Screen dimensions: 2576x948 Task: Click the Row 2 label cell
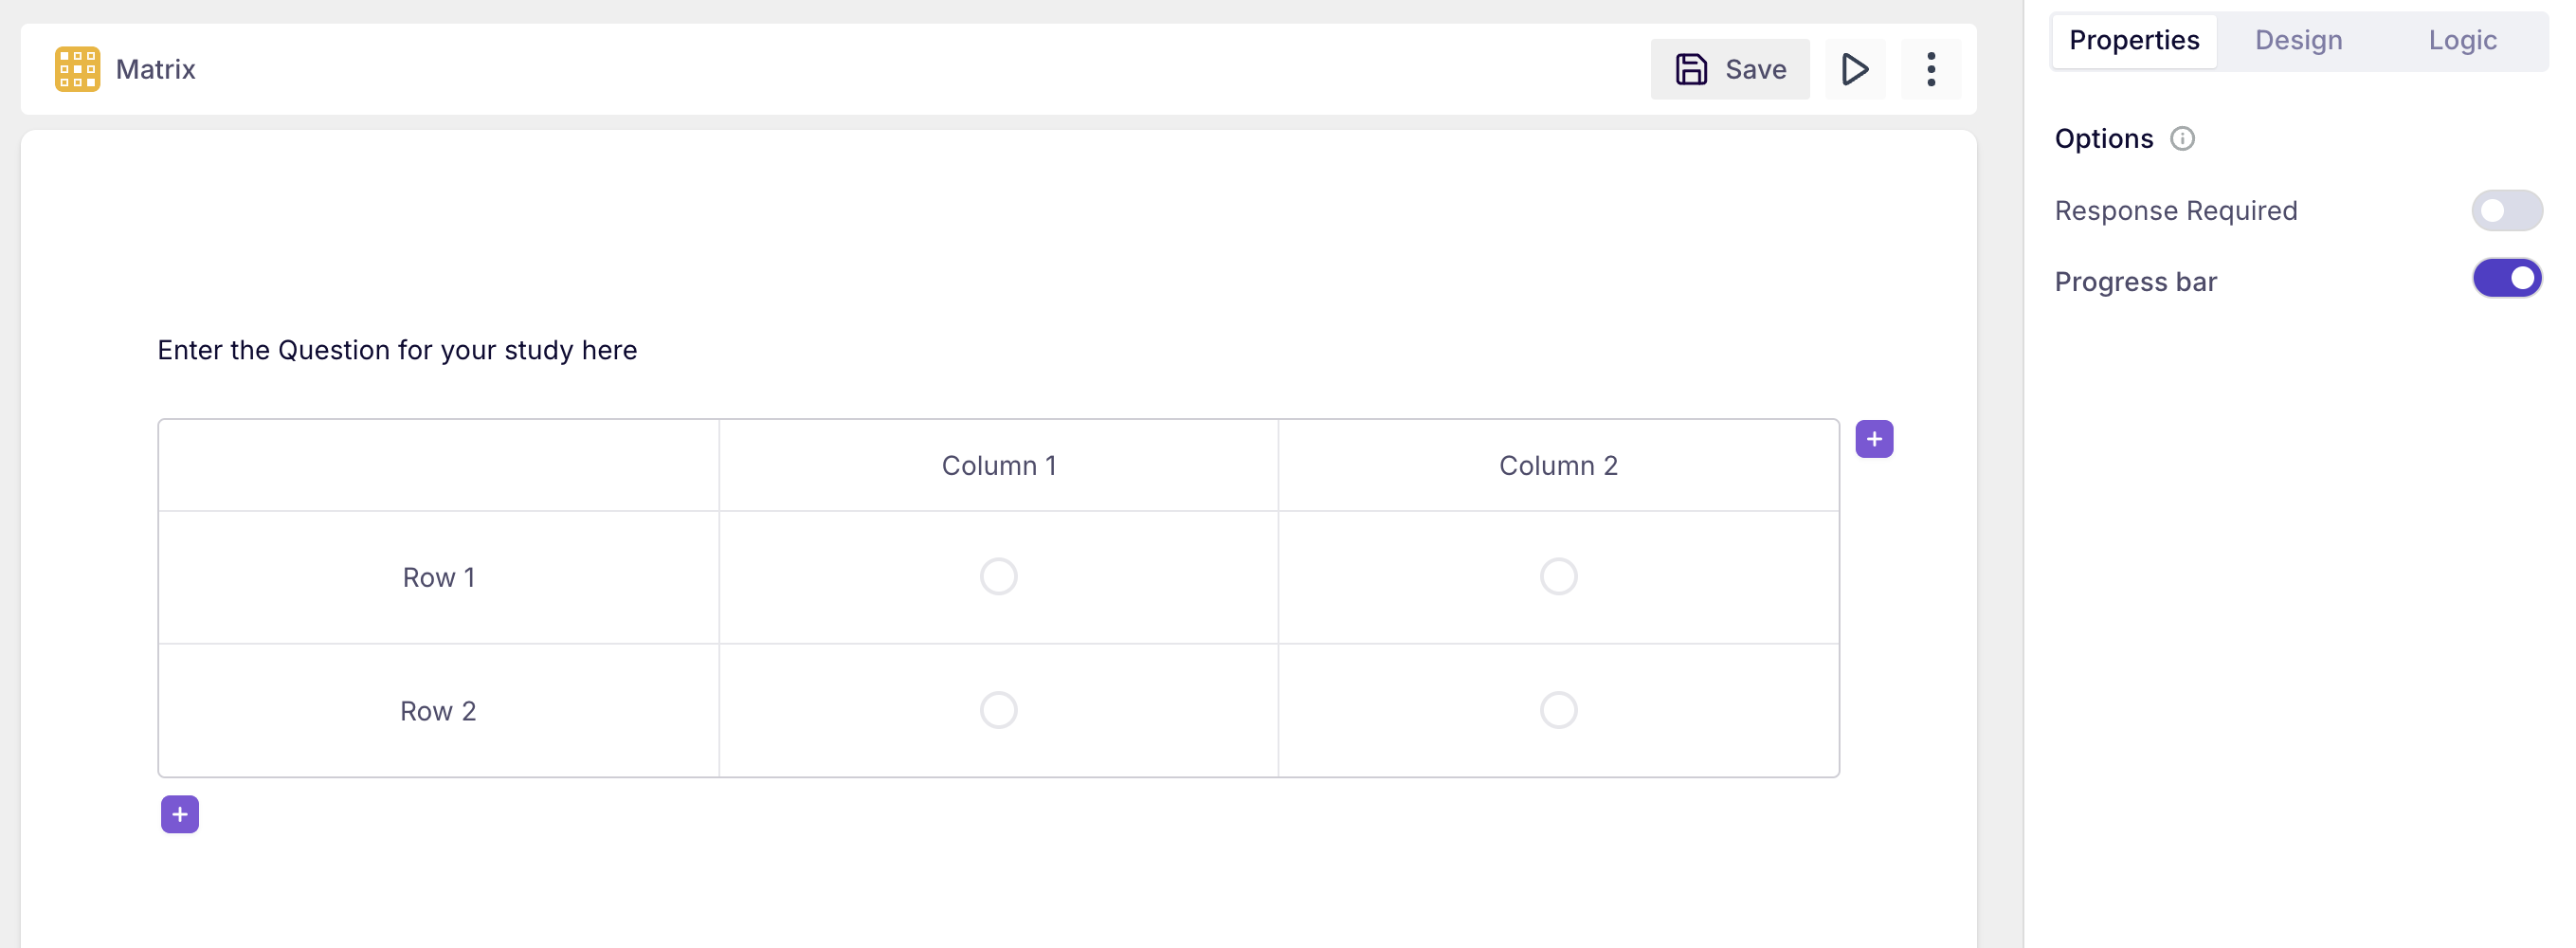438,711
